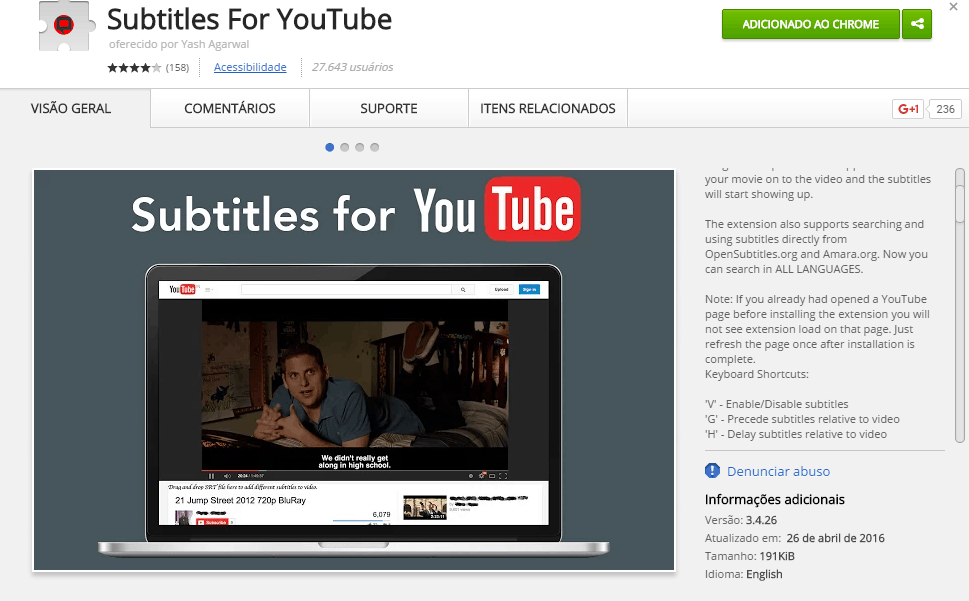Click the Idioma value English
Screen dimensions: 969x601
point(764,574)
